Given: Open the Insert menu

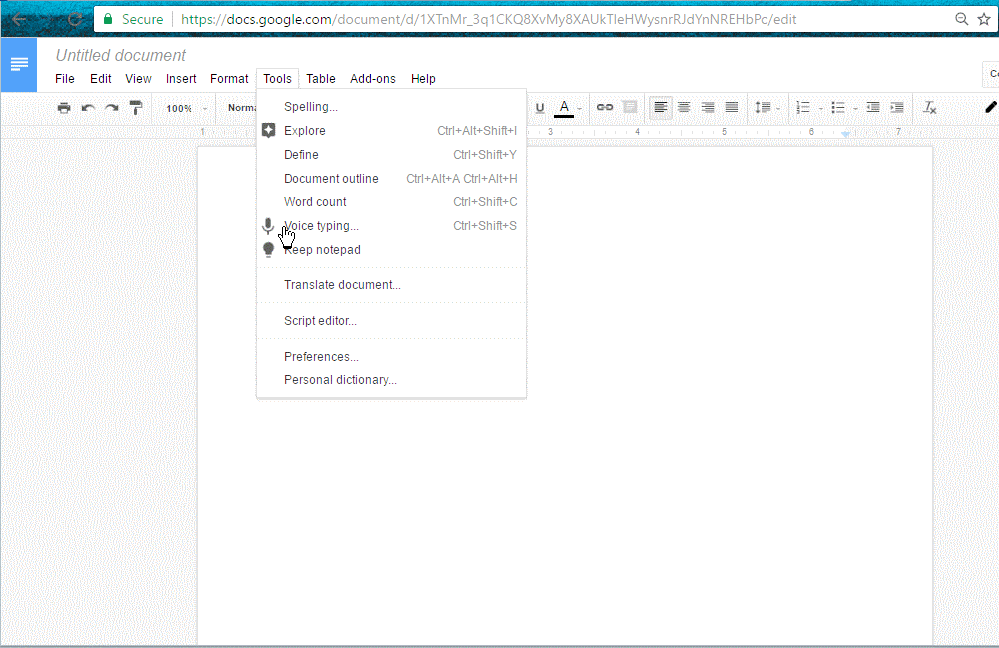Looking at the screenshot, I should pyautogui.click(x=181, y=78).
